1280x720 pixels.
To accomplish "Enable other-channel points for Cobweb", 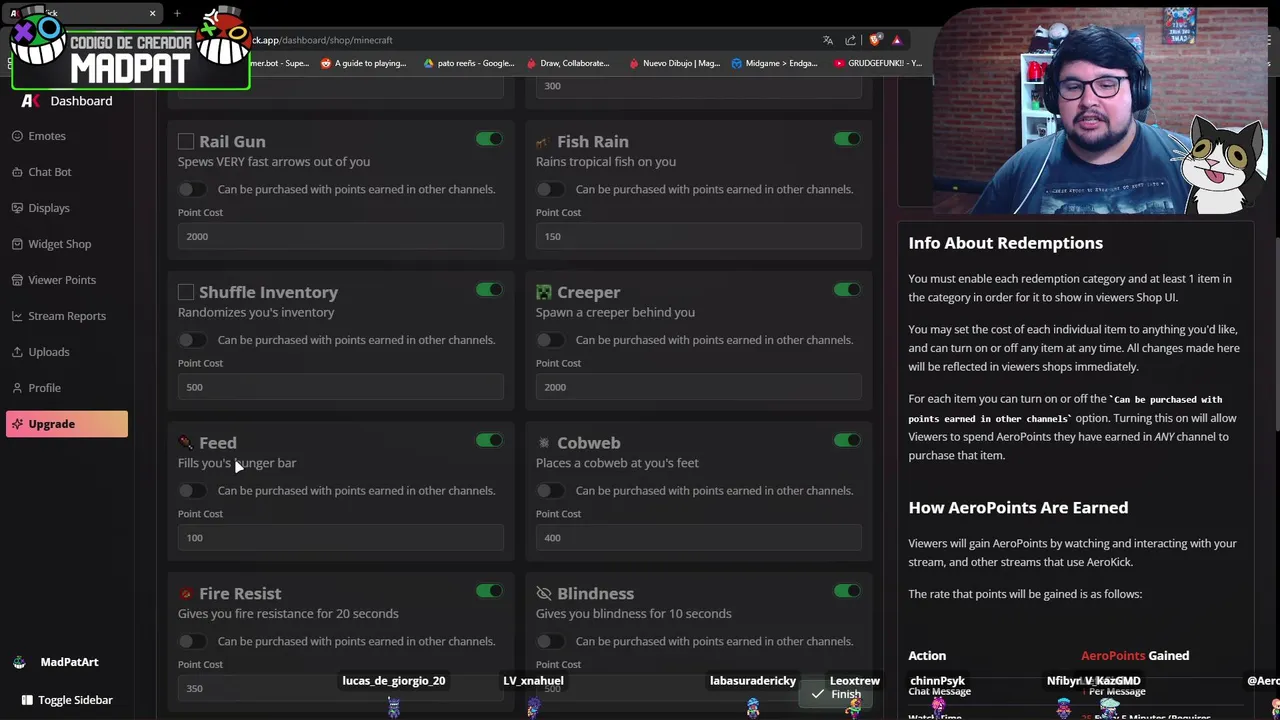I will tap(550, 490).
